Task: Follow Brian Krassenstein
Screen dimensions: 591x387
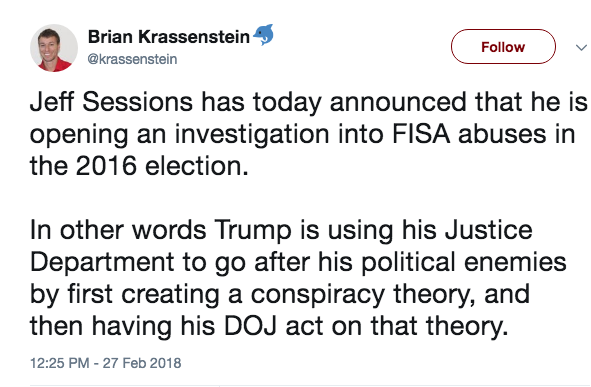Action: [x=503, y=47]
